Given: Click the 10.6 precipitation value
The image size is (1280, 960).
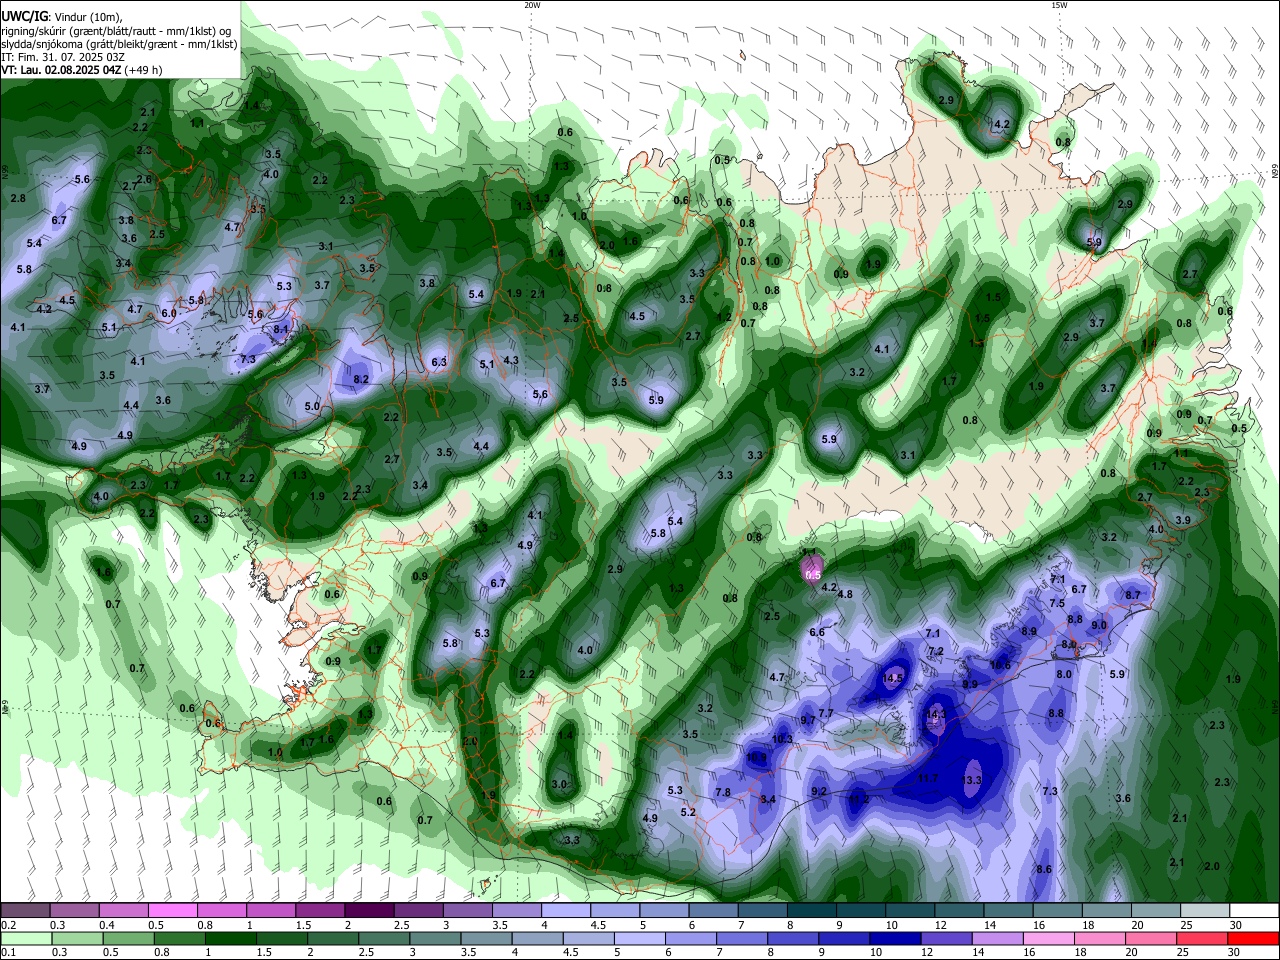Looking at the screenshot, I should click(1000, 664).
